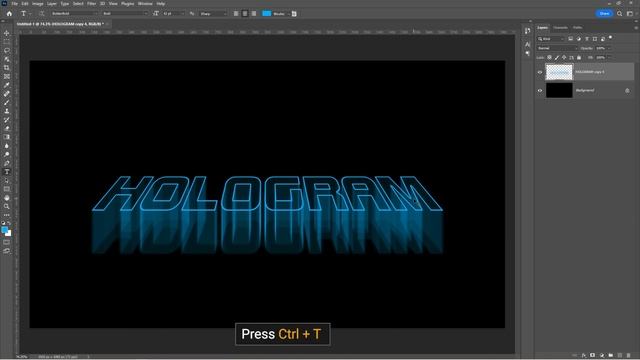
Task: Select the Eyedropper tool
Action: [x=7, y=85]
